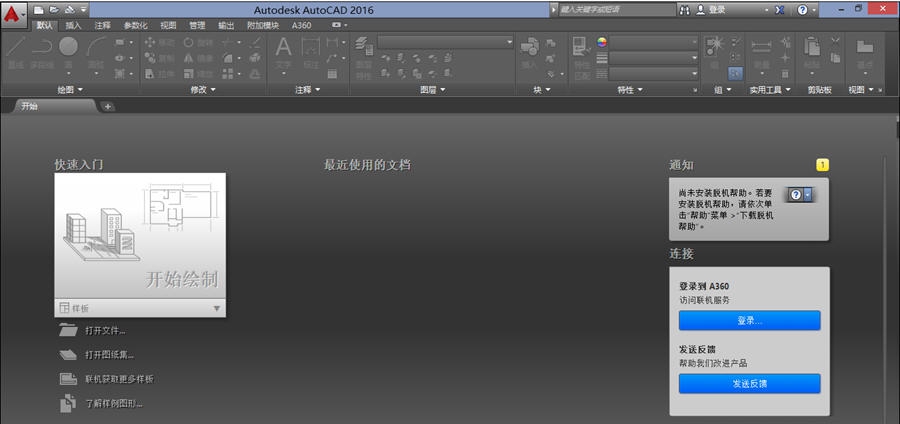Switch to the 输出 ribbon tab
This screenshot has width=900, height=424.
coord(226,25)
